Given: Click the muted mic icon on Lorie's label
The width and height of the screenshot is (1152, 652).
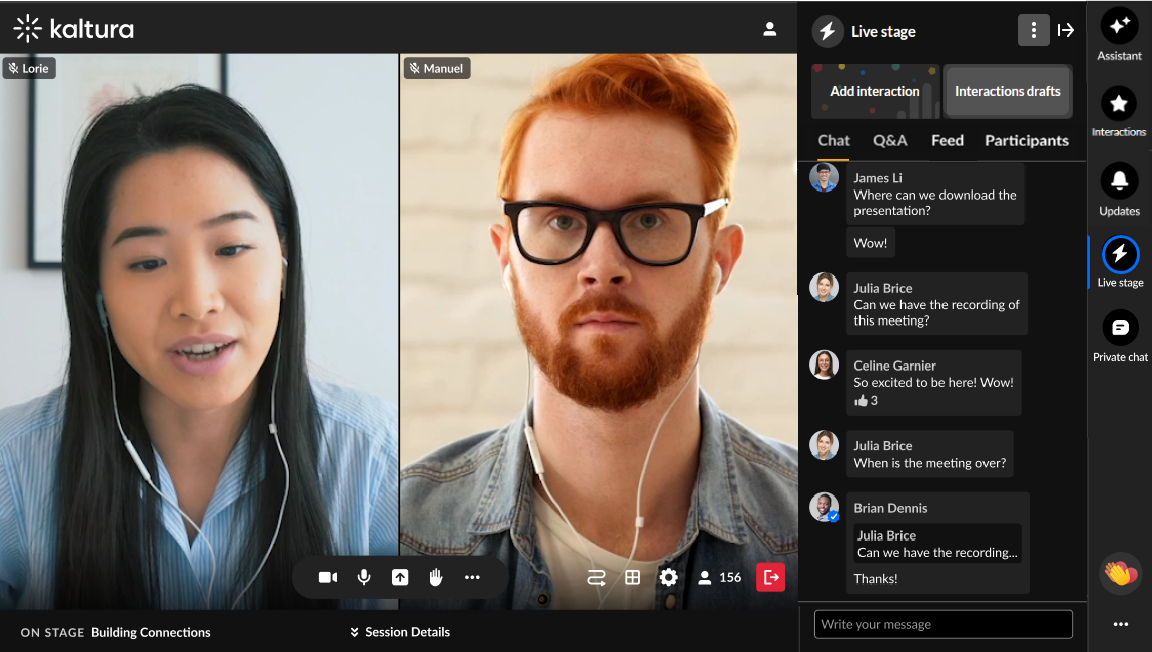Looking at the screenshot, I should 13,68.
